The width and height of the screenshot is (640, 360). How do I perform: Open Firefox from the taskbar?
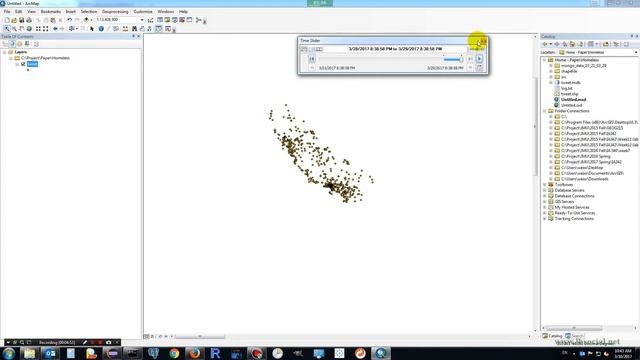[x=195, y=353]
